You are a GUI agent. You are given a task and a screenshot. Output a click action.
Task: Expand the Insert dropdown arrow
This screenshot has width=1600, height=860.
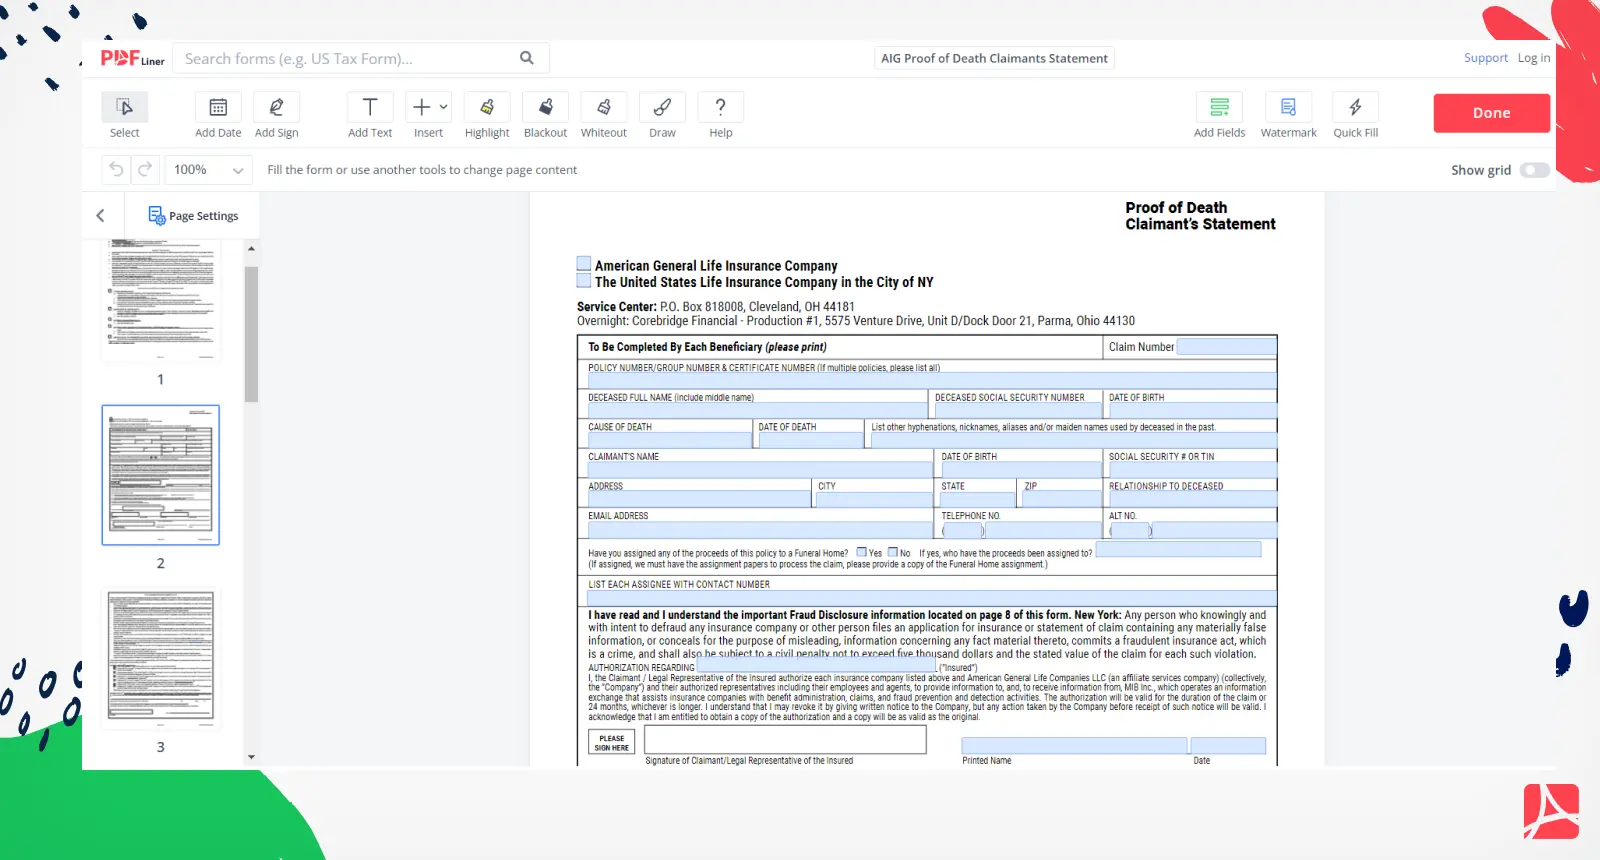[444, 107]
